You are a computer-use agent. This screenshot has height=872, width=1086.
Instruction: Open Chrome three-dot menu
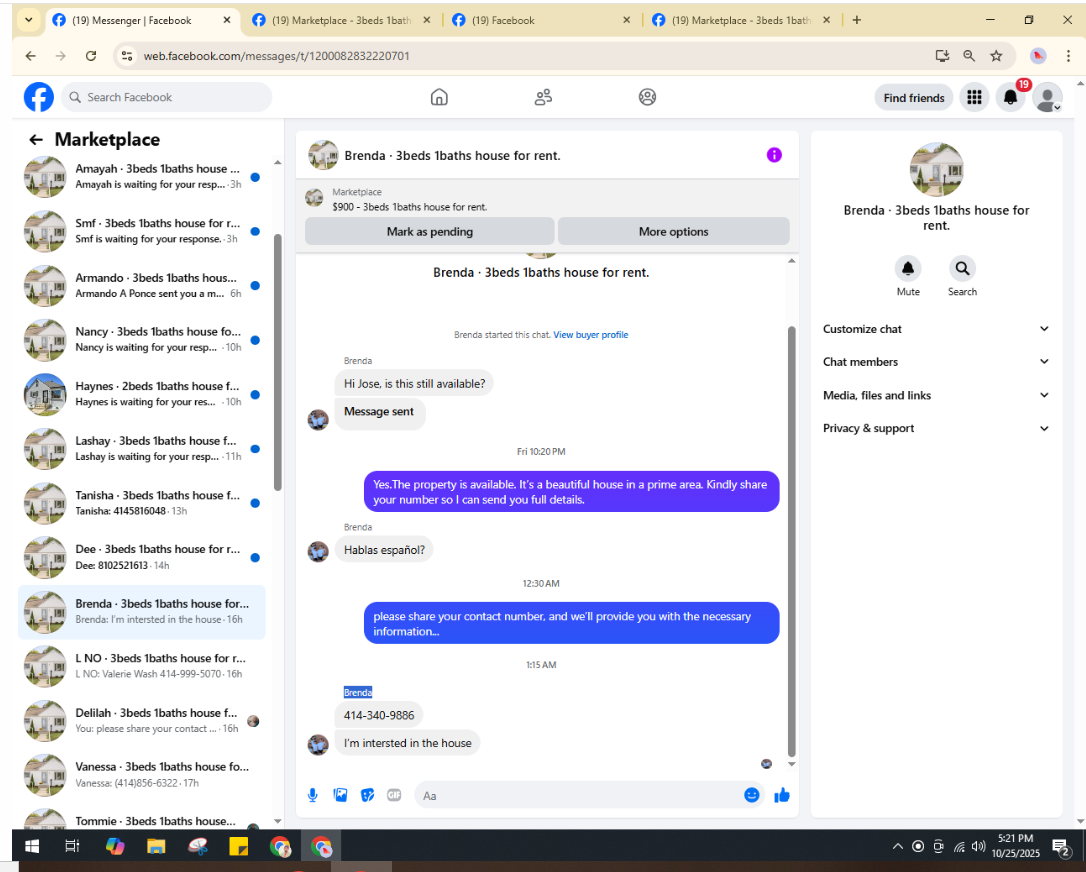(1068, 56)
